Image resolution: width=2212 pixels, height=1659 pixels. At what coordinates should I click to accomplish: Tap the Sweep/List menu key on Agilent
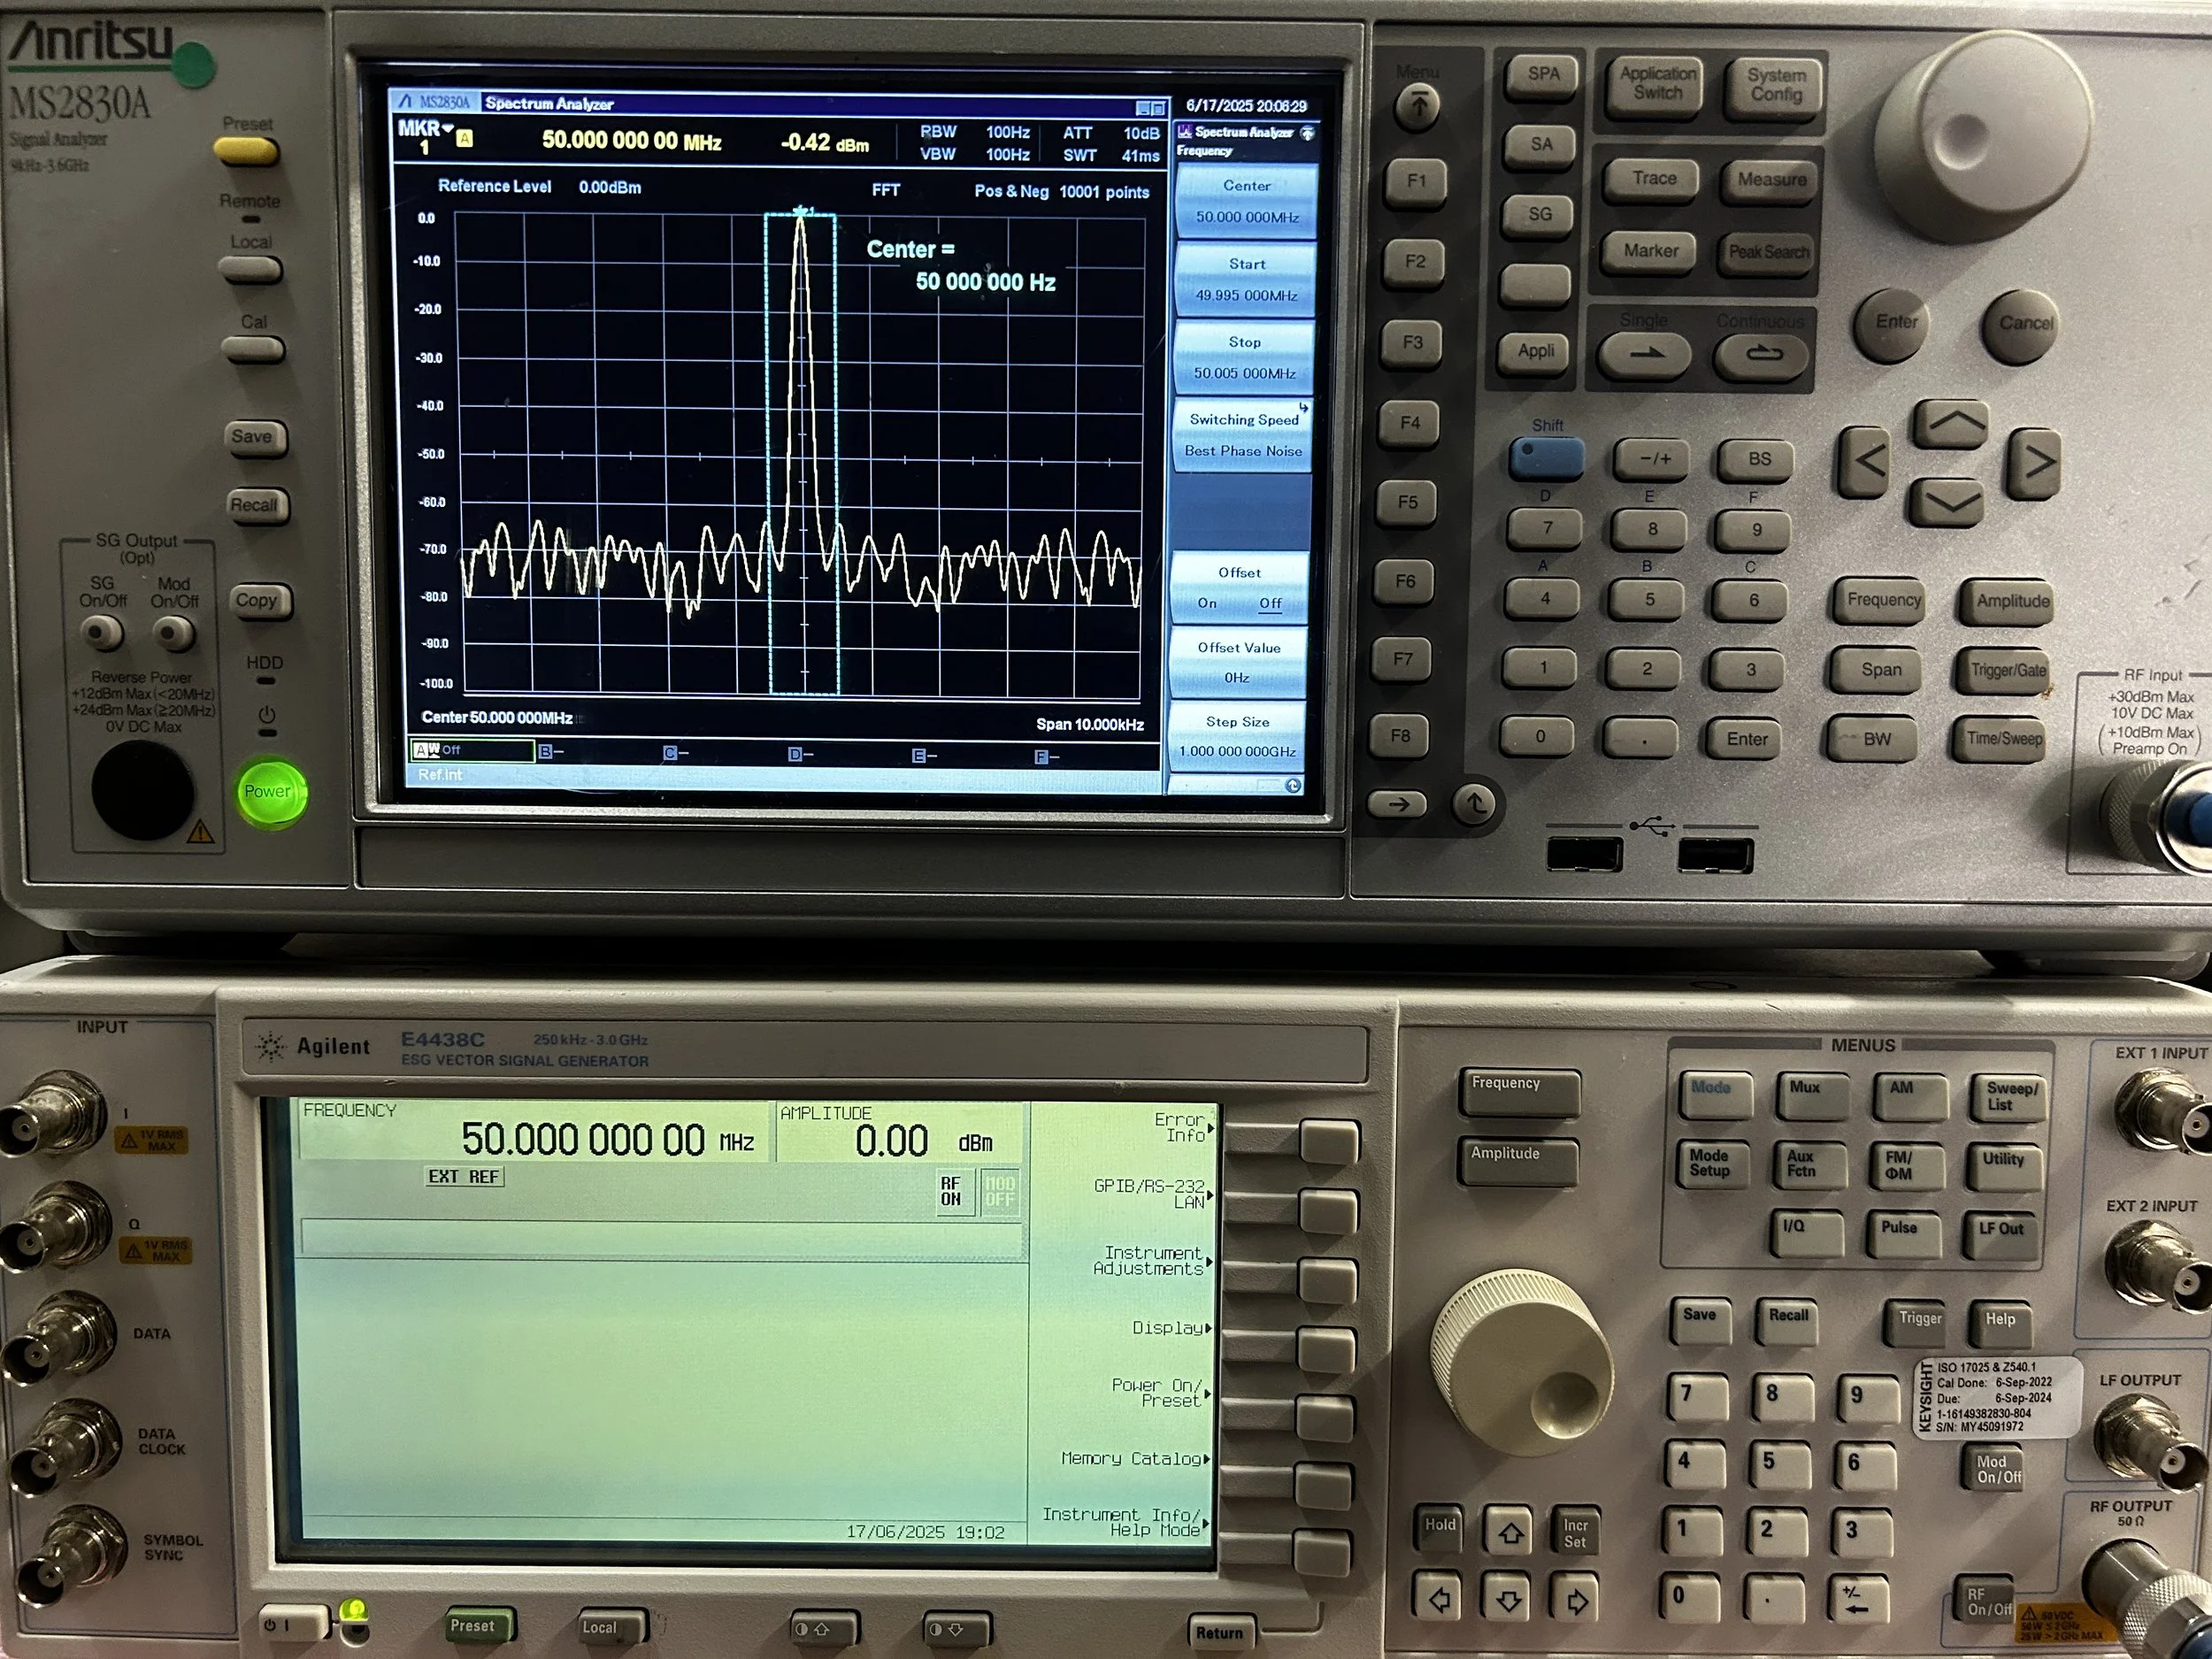coord(2007,1100)
